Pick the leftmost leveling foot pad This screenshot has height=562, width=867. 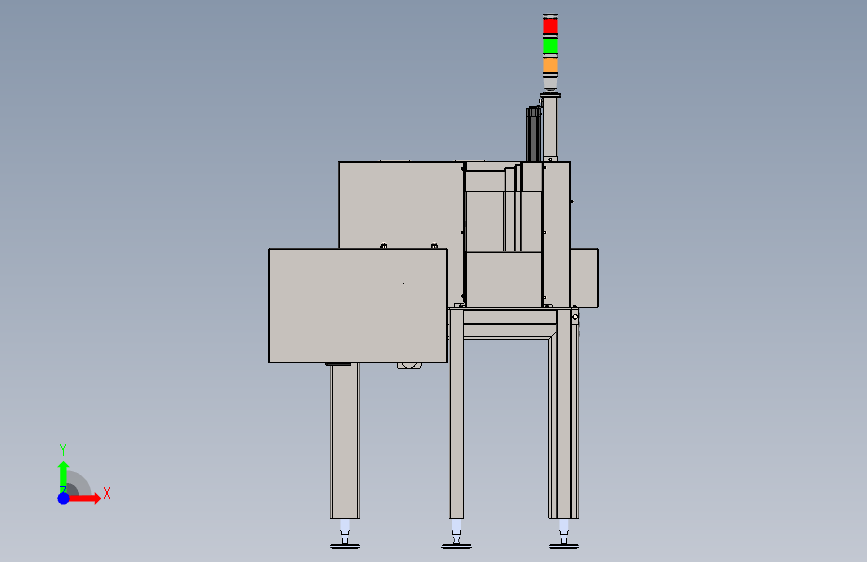coord(345,546)
